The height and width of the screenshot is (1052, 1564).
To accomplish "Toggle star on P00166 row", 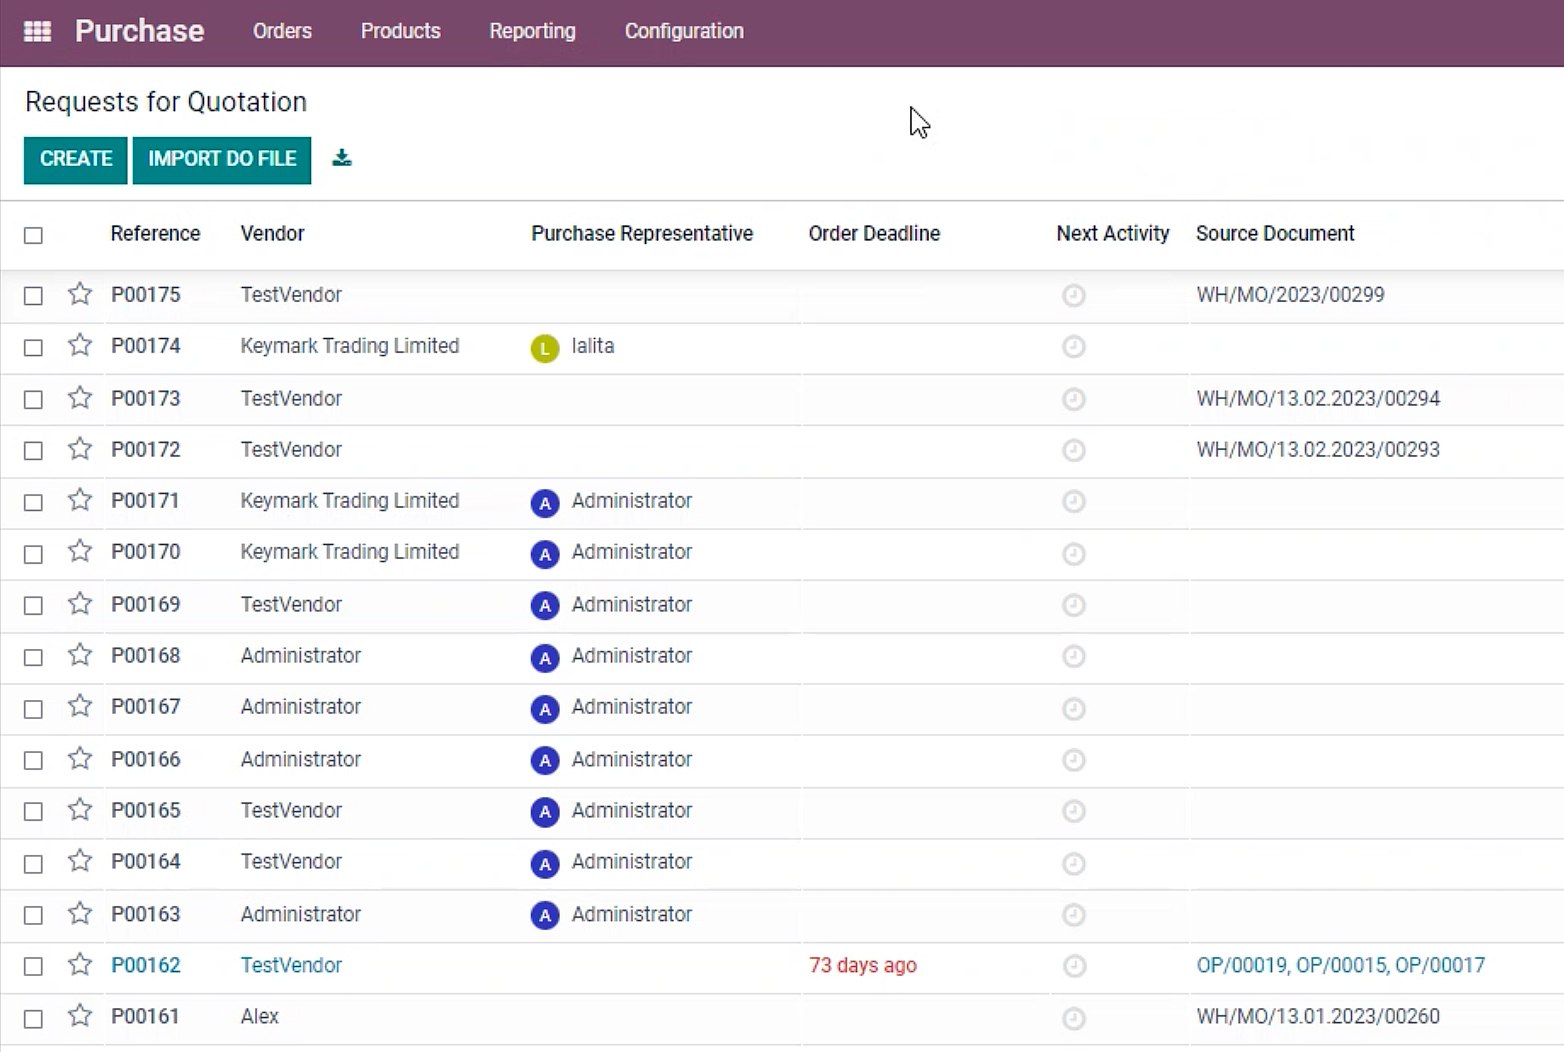I will (x=80, y=759).
